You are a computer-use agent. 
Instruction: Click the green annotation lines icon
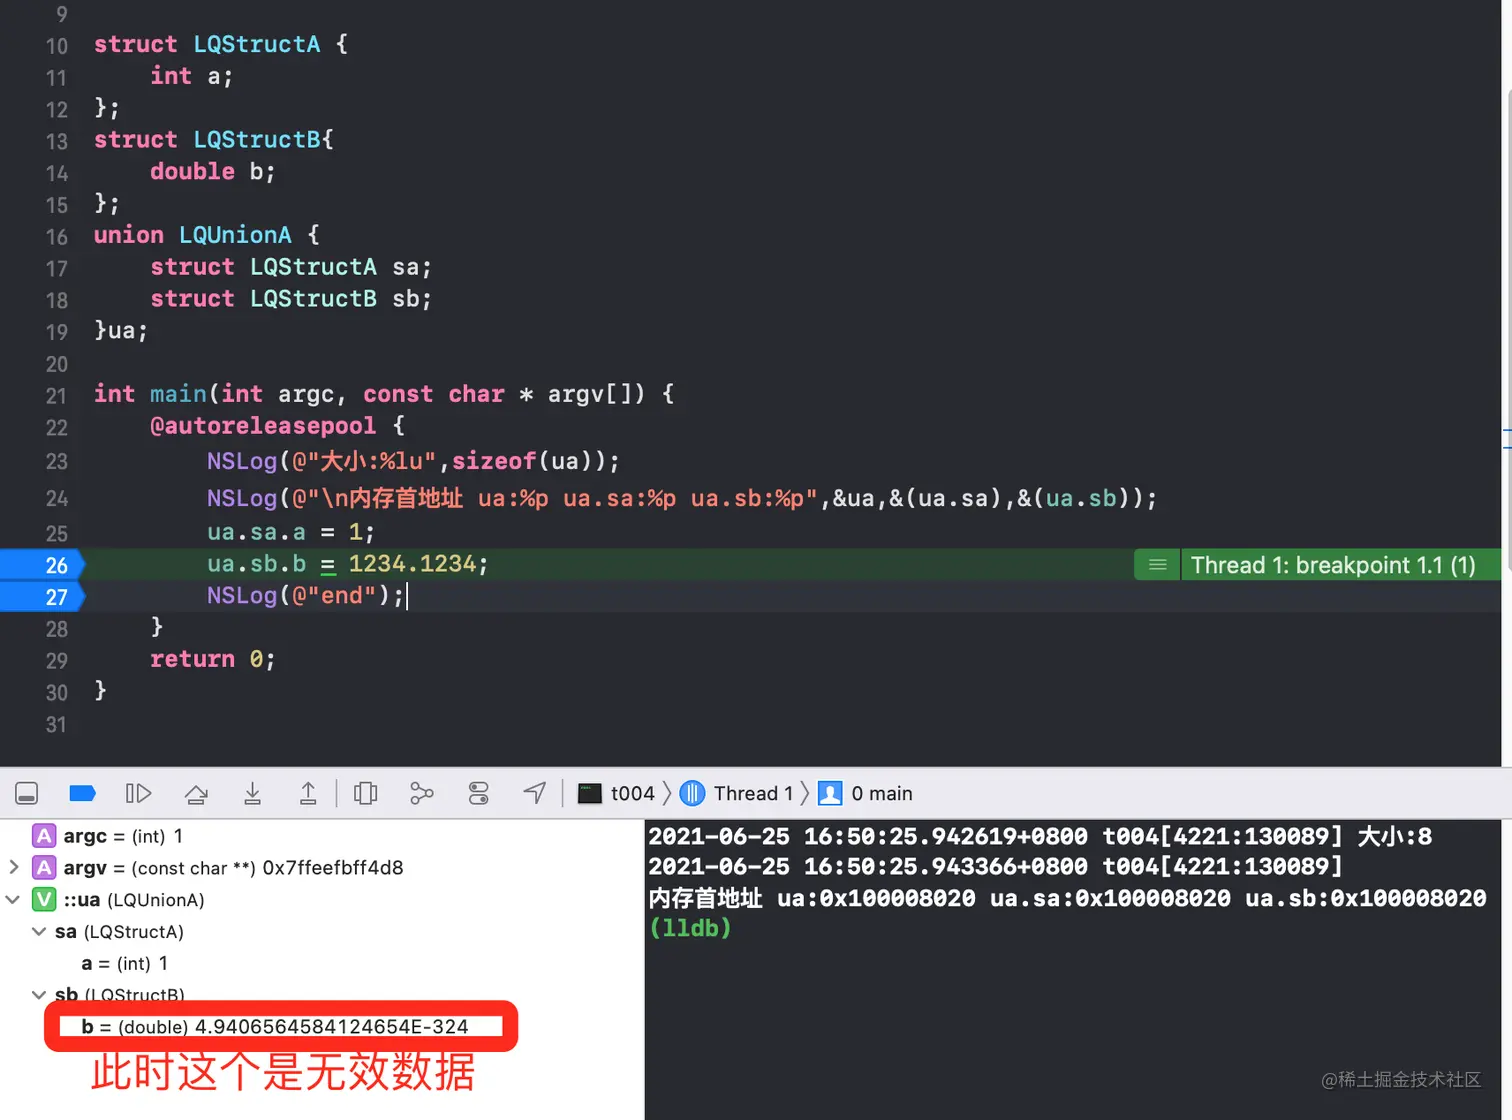(x=1158, y=565)
